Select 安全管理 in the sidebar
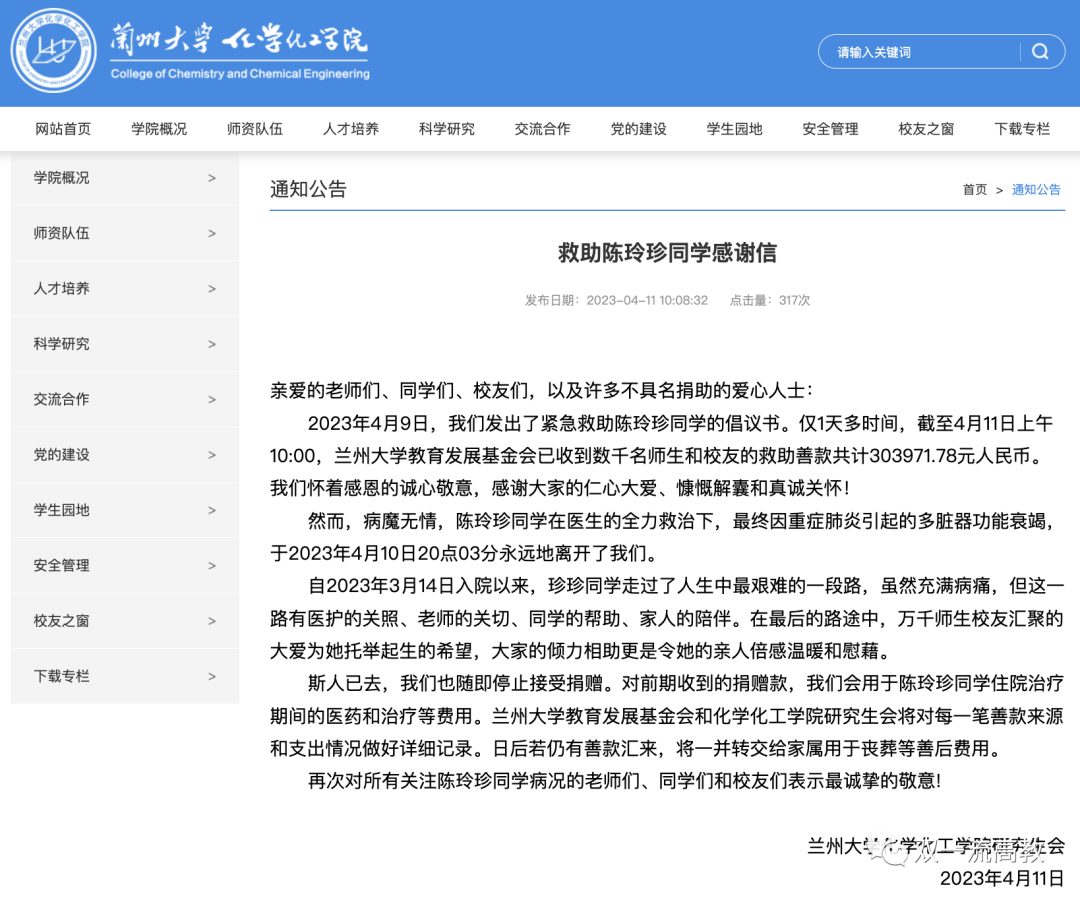 coord(125,565)
